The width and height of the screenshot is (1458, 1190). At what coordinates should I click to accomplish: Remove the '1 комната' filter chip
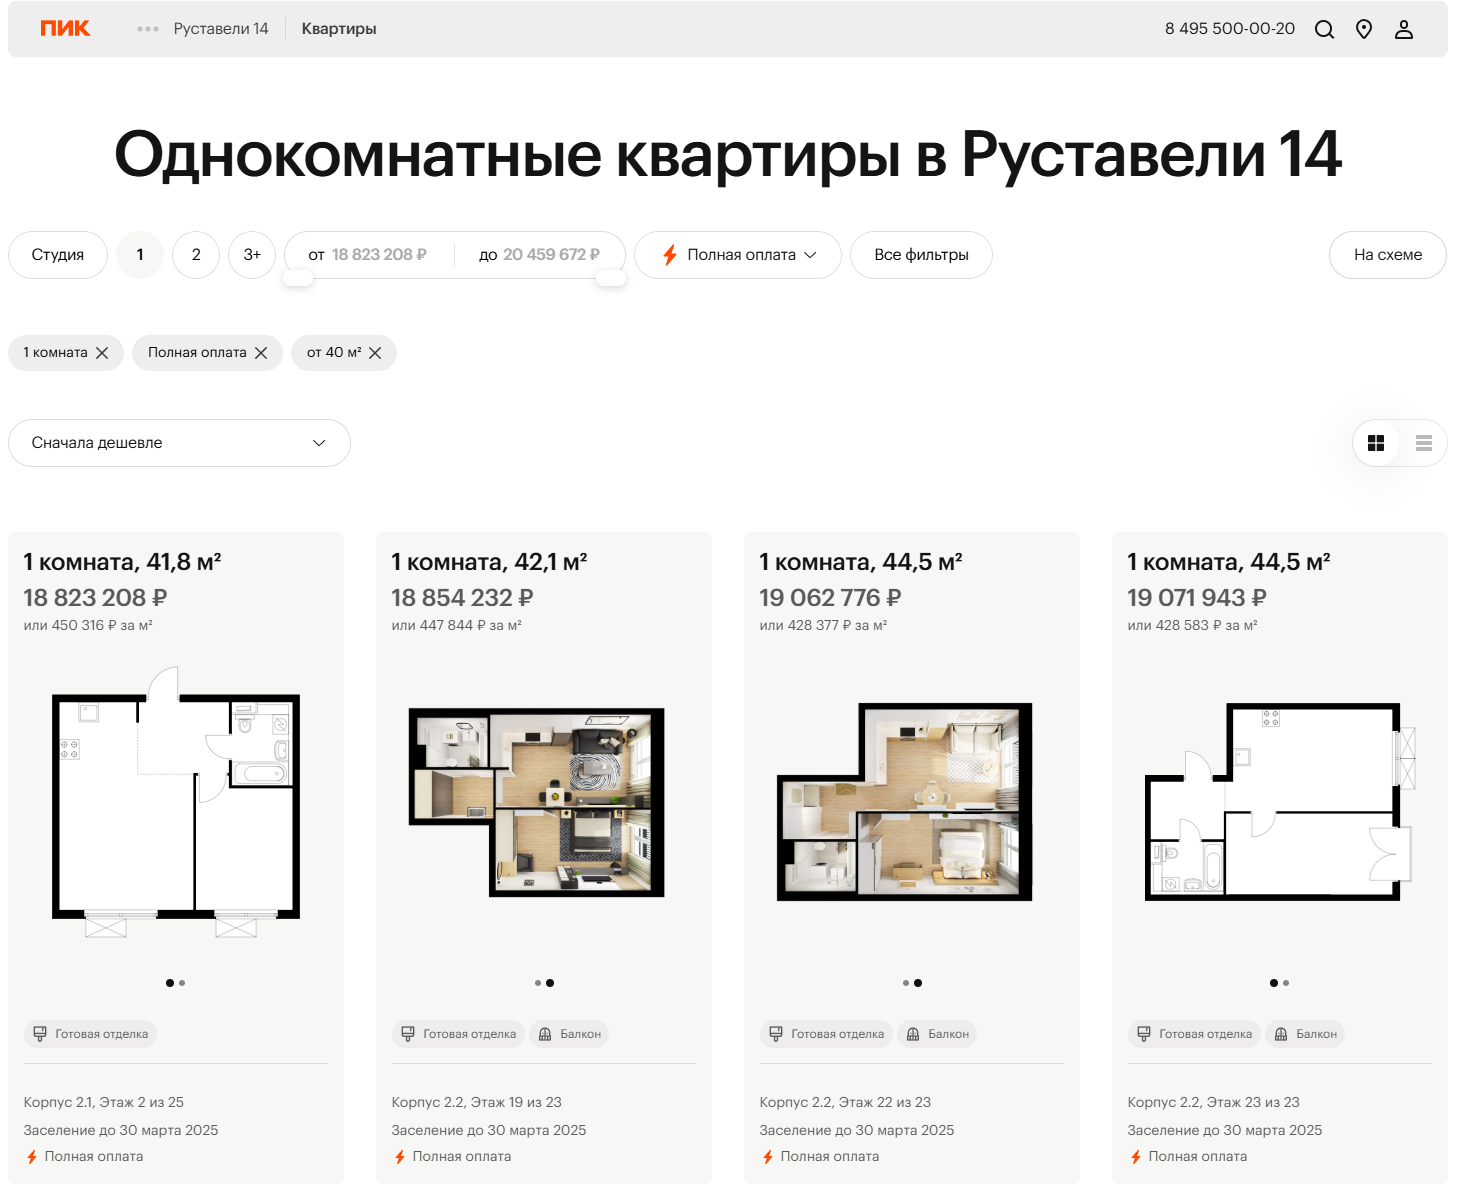click(x=102, y=353)
